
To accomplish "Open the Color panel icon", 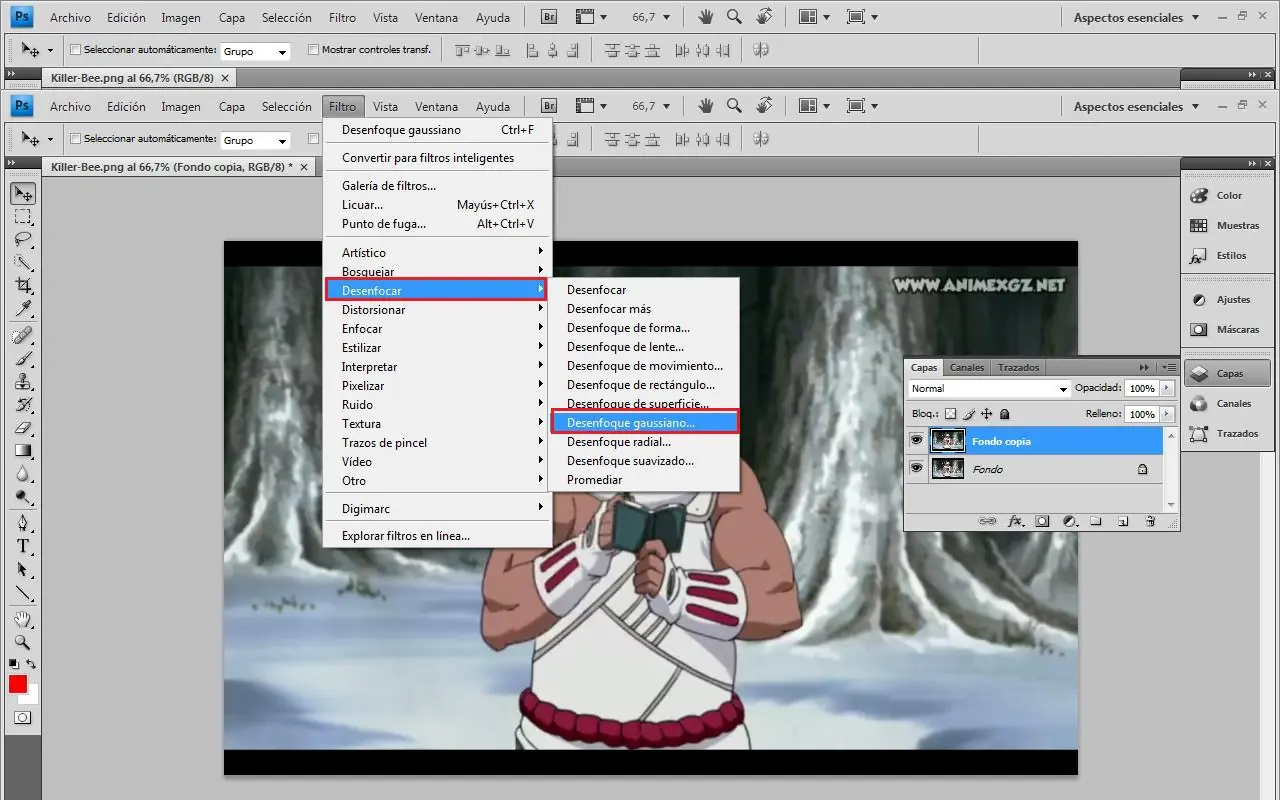I will [1199, 196].
